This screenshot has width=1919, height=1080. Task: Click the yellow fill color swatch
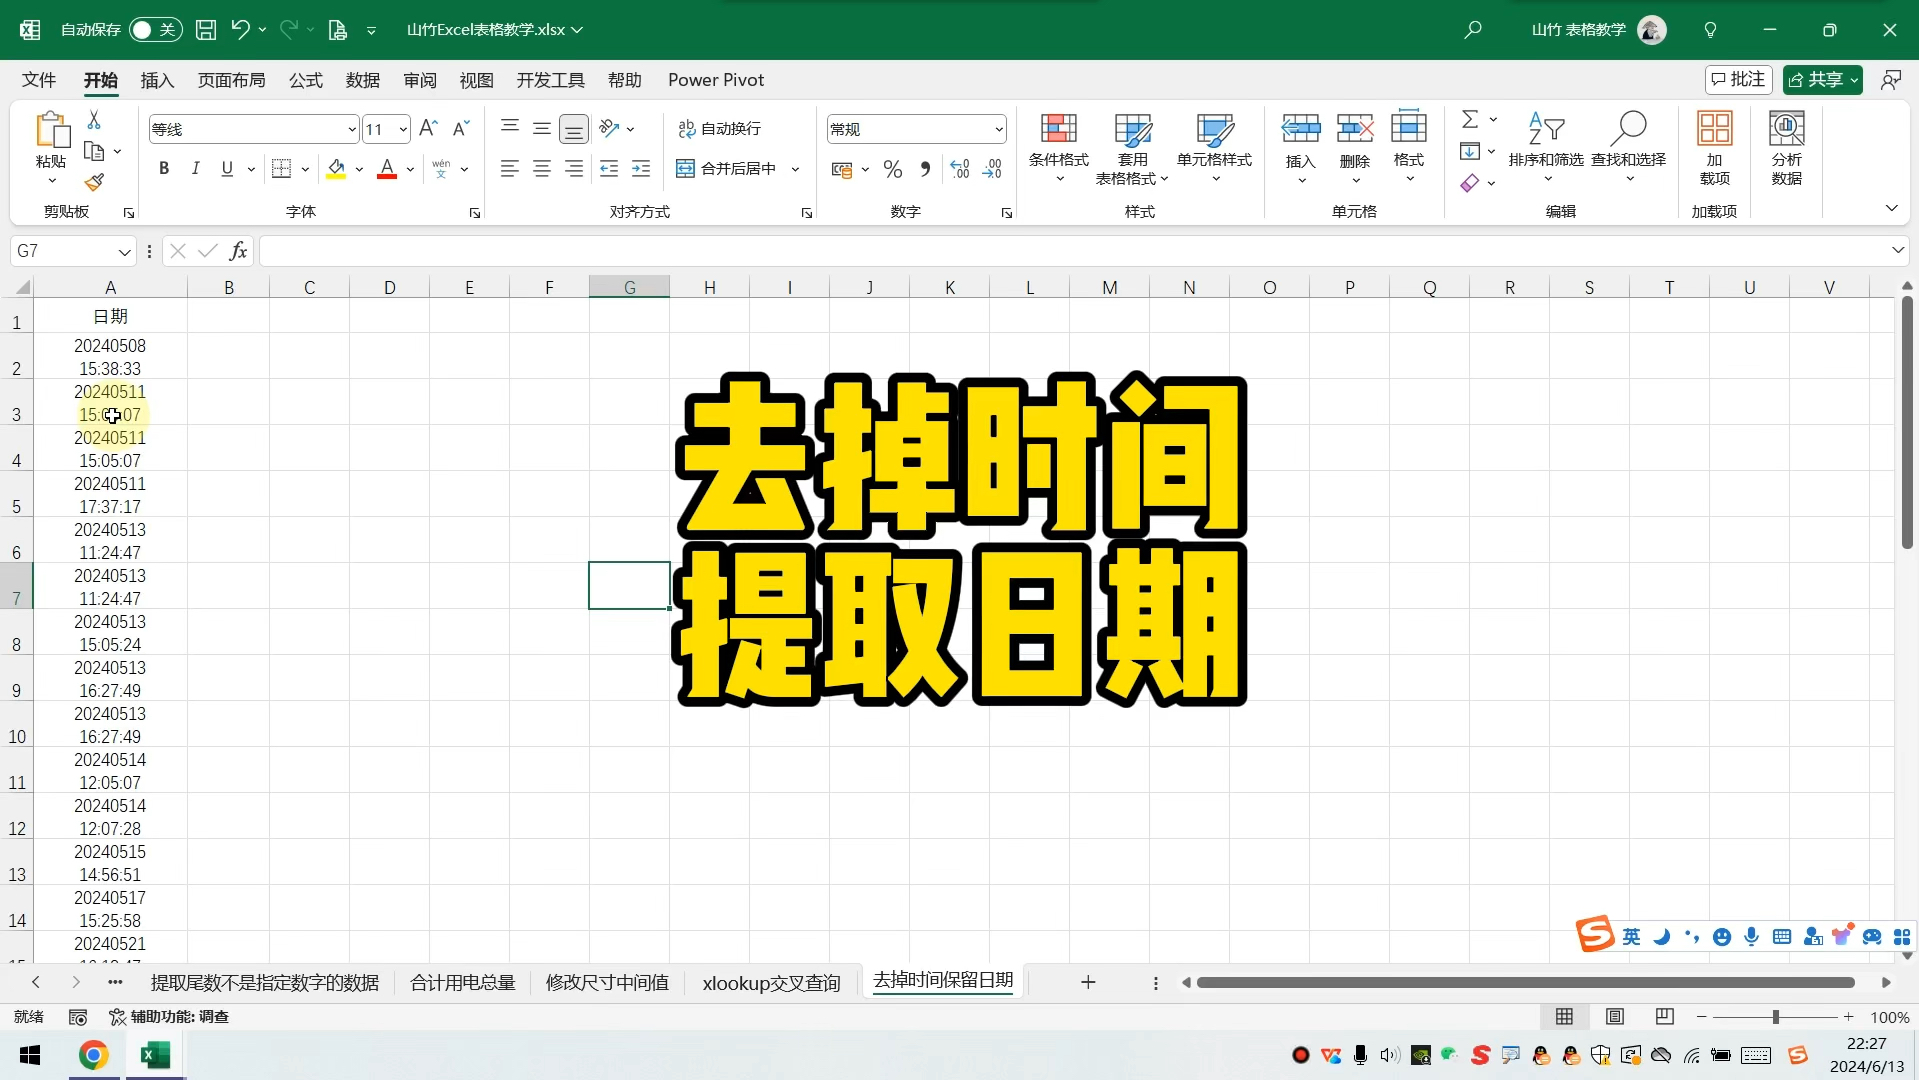click(337, 169)
